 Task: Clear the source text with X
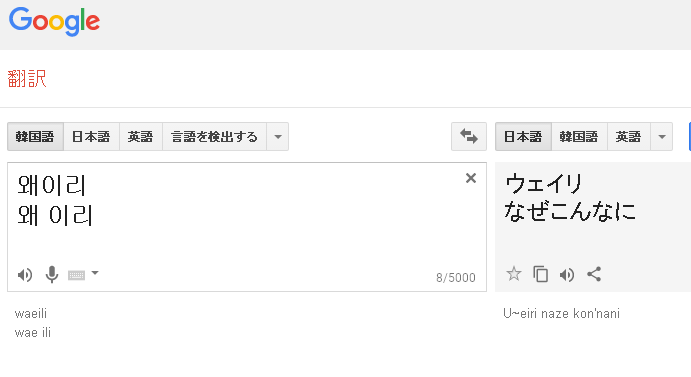(471, 178)
